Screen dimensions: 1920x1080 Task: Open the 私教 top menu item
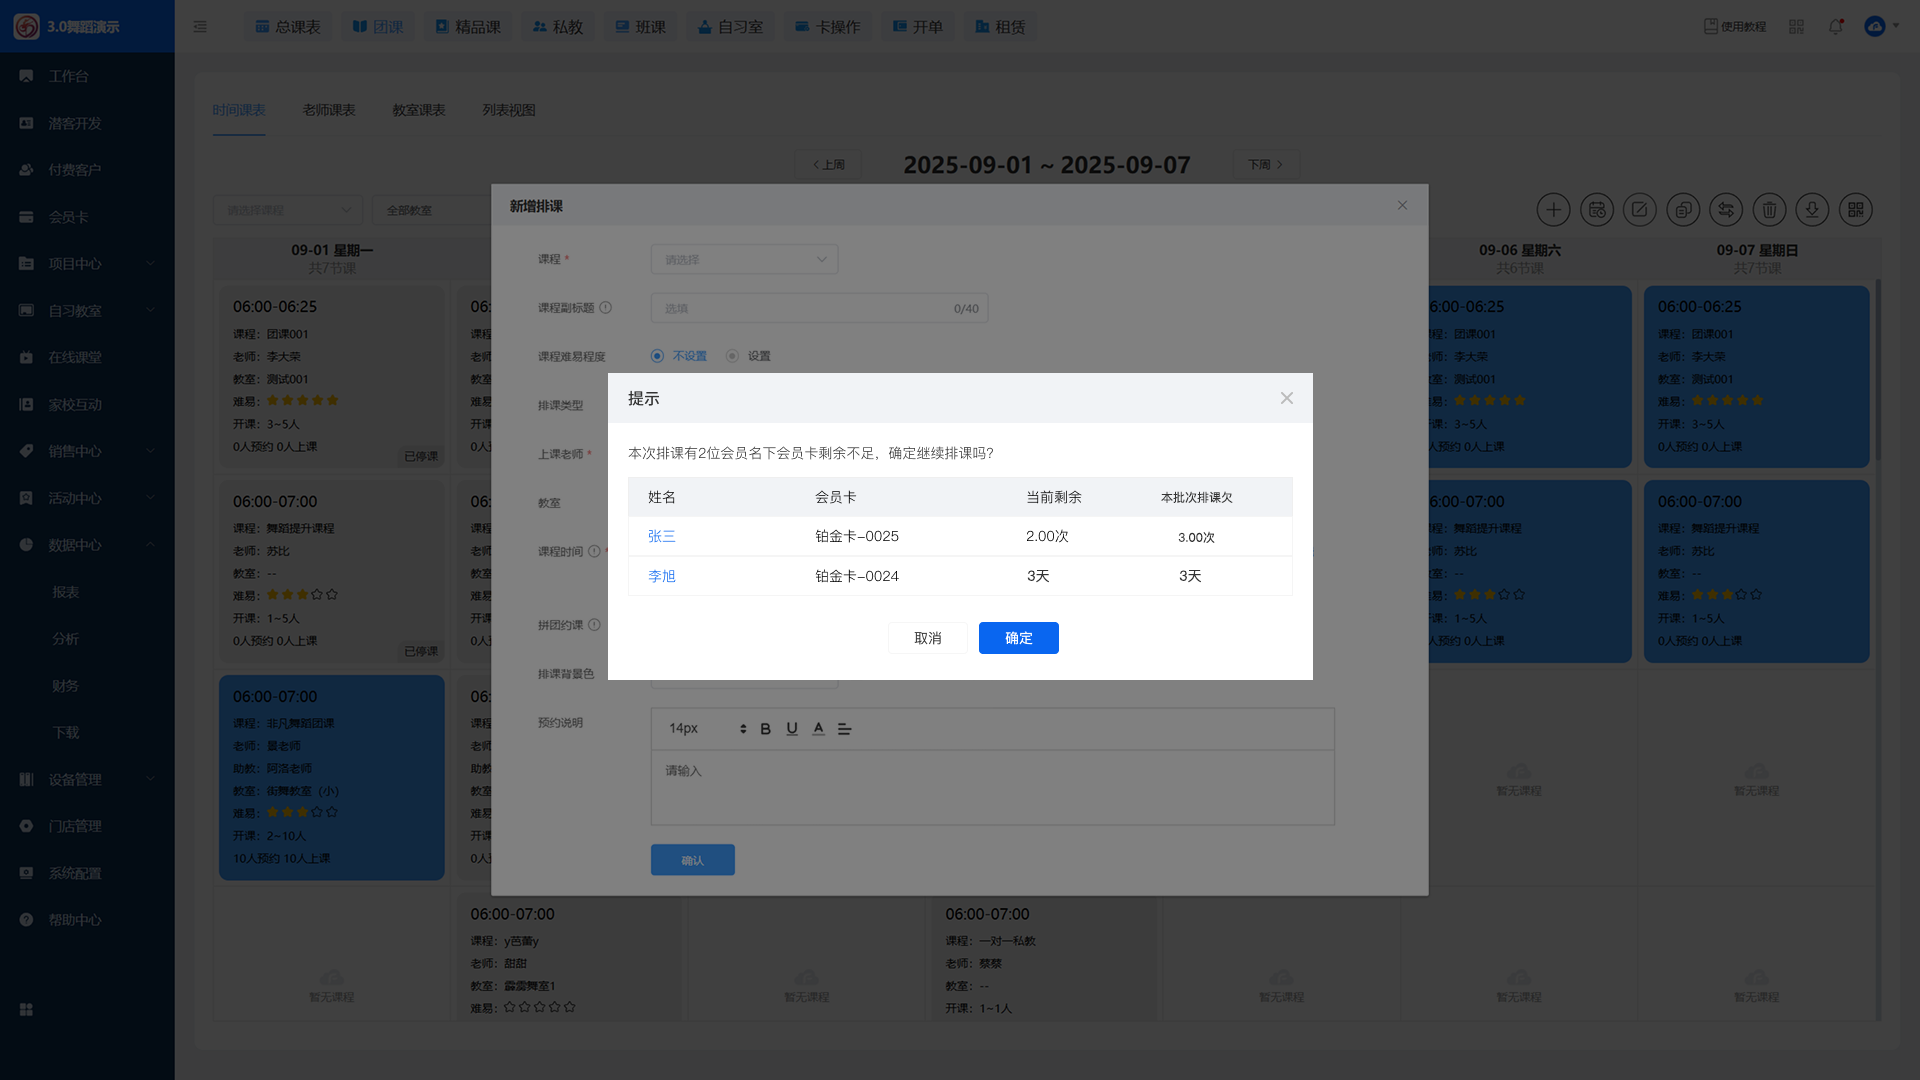pyautogui.click(x=558, y=27)
